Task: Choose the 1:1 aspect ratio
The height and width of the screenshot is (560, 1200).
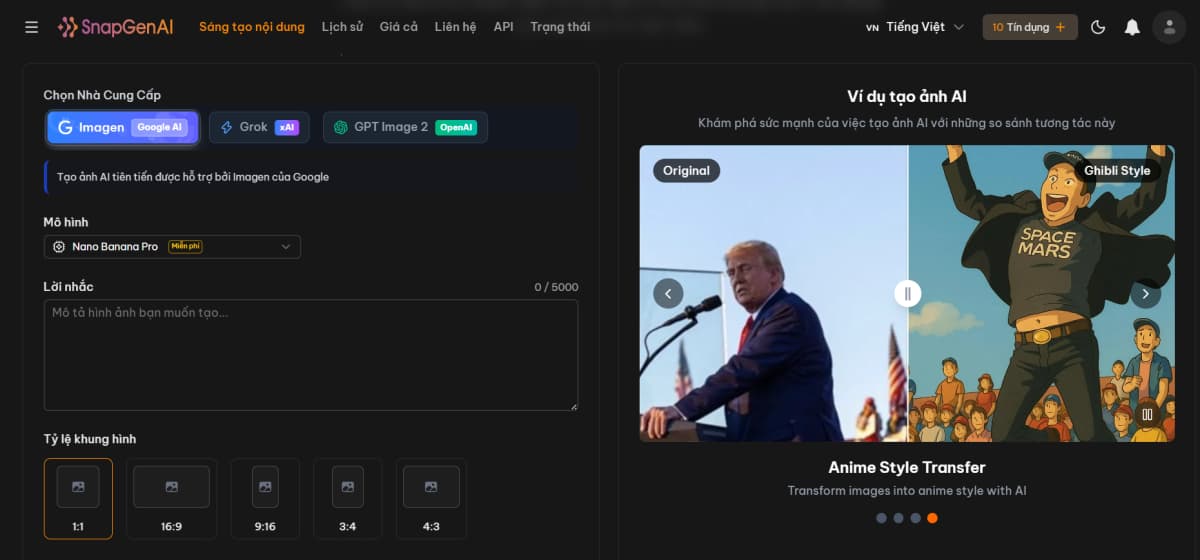Action: pos(78,498)
